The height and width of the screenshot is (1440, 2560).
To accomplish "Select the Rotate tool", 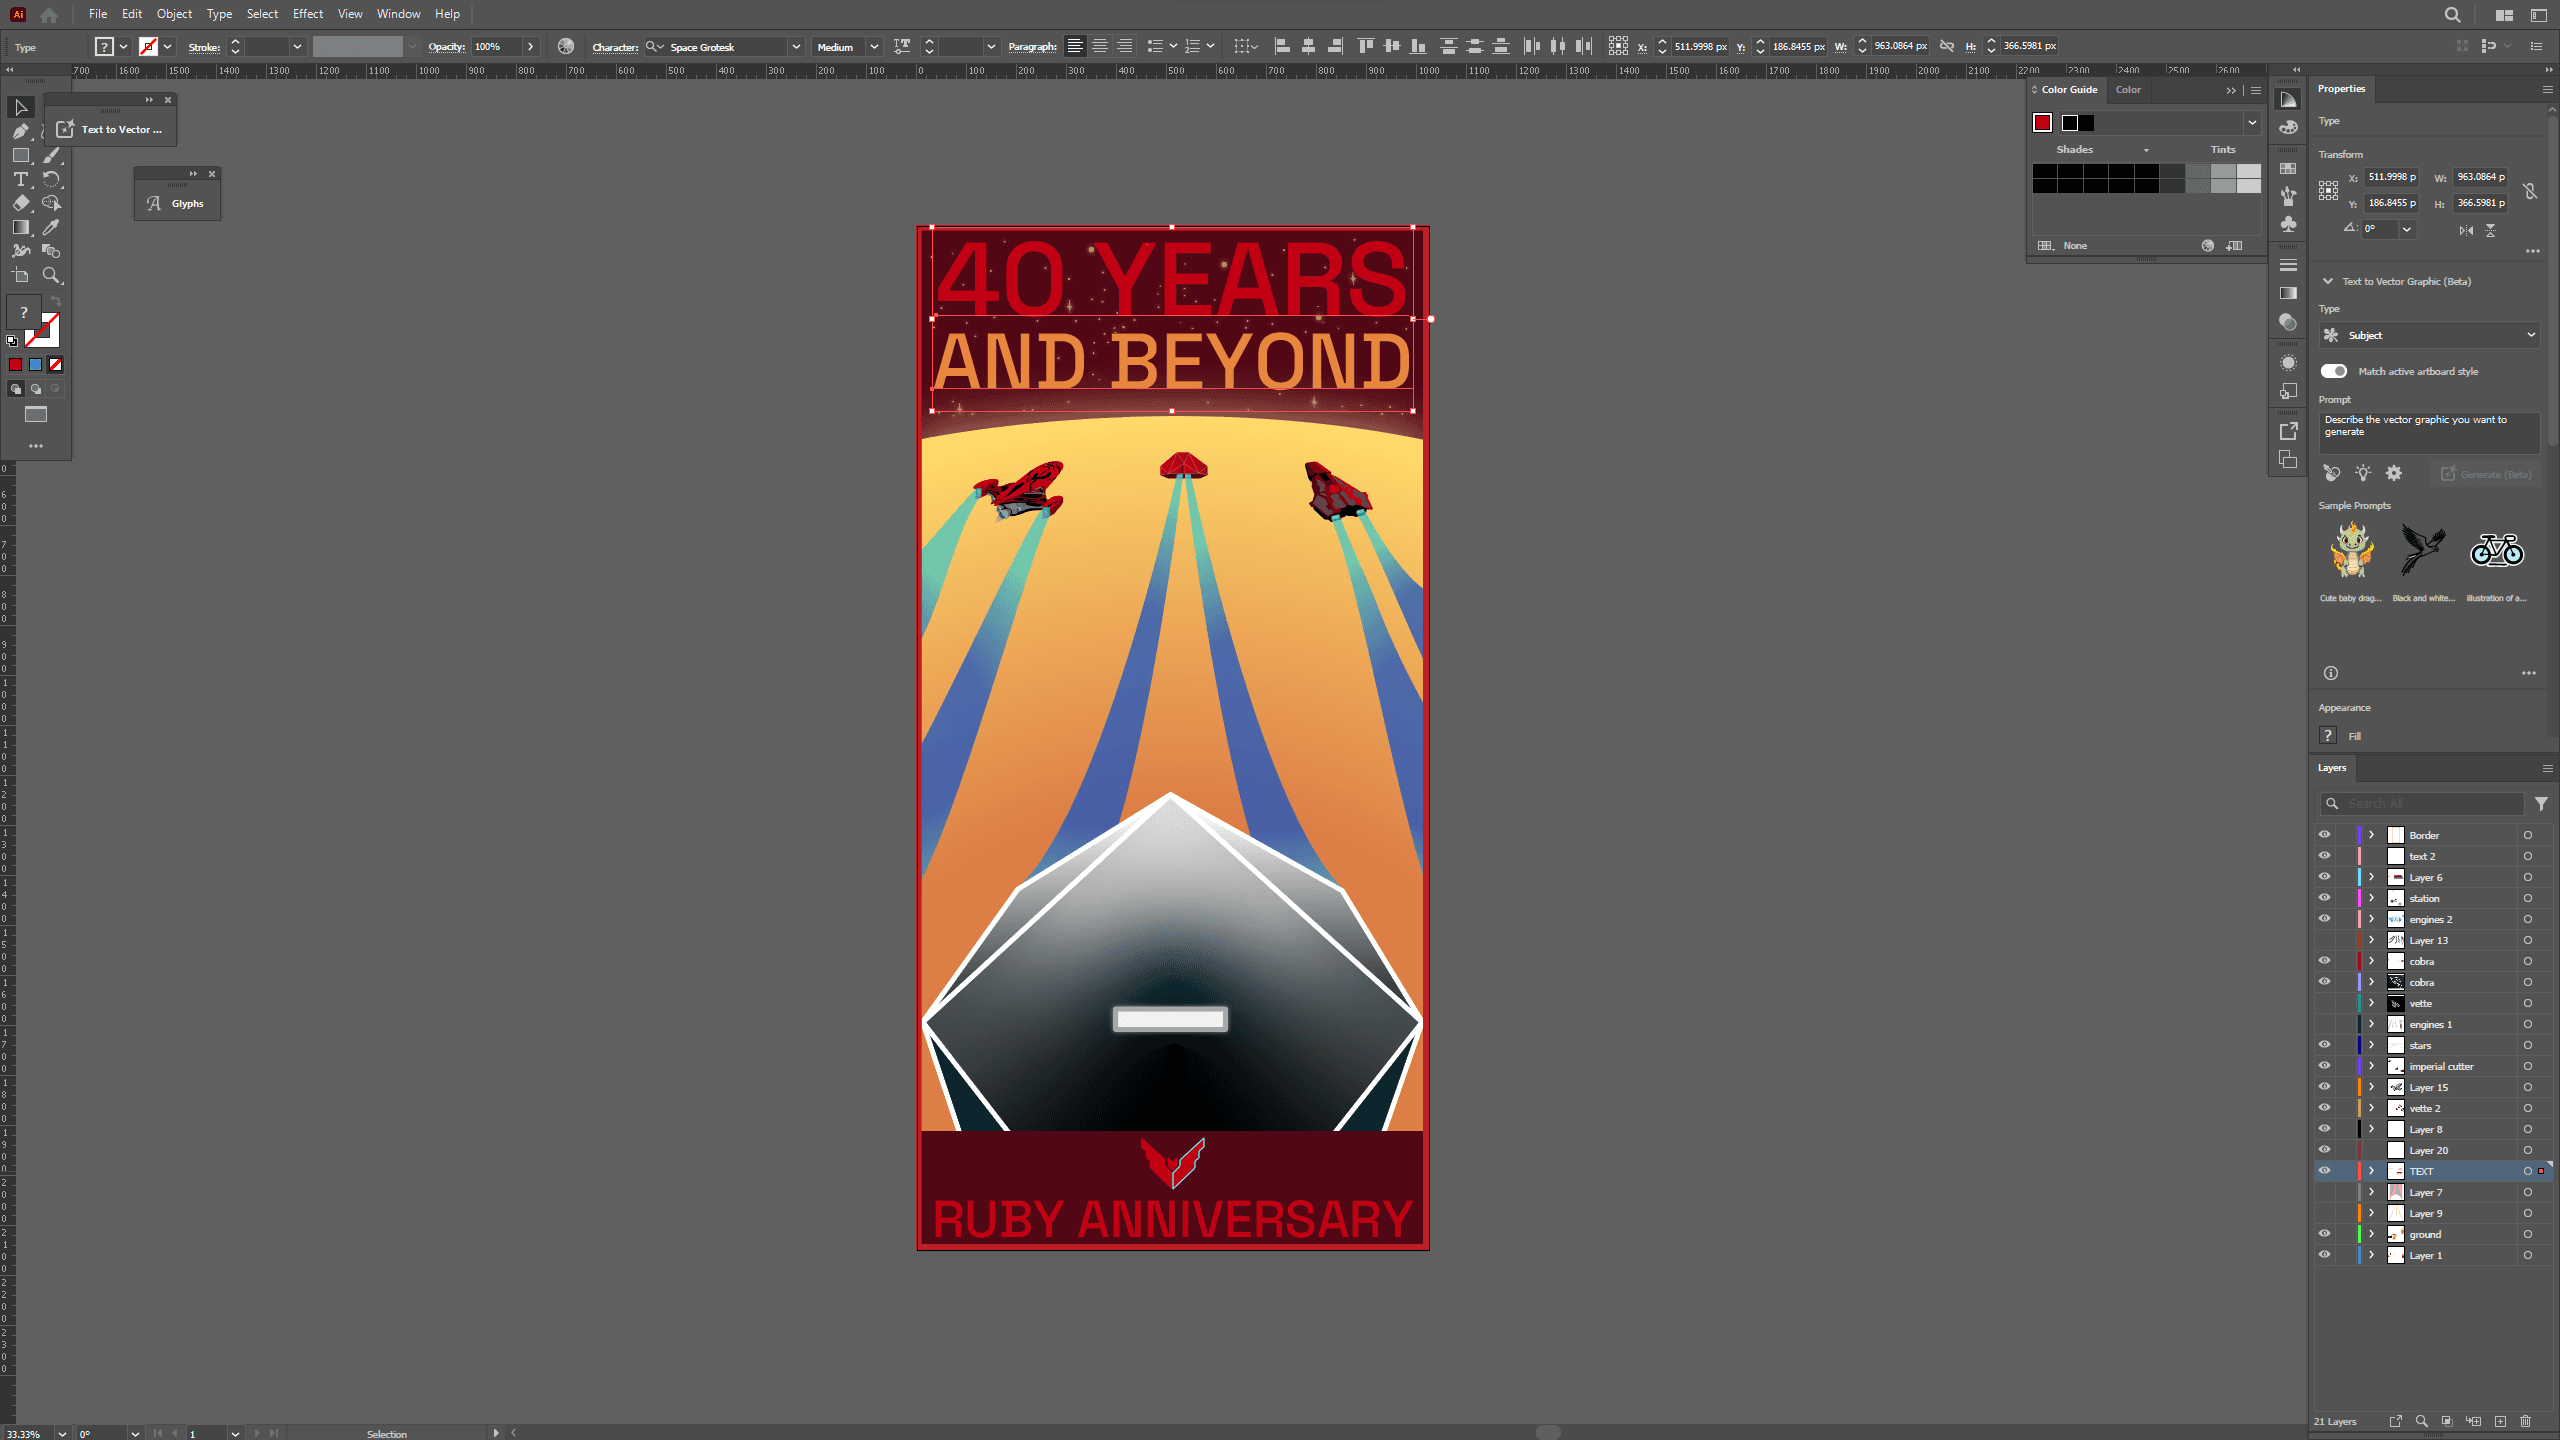I will [51, 179].
